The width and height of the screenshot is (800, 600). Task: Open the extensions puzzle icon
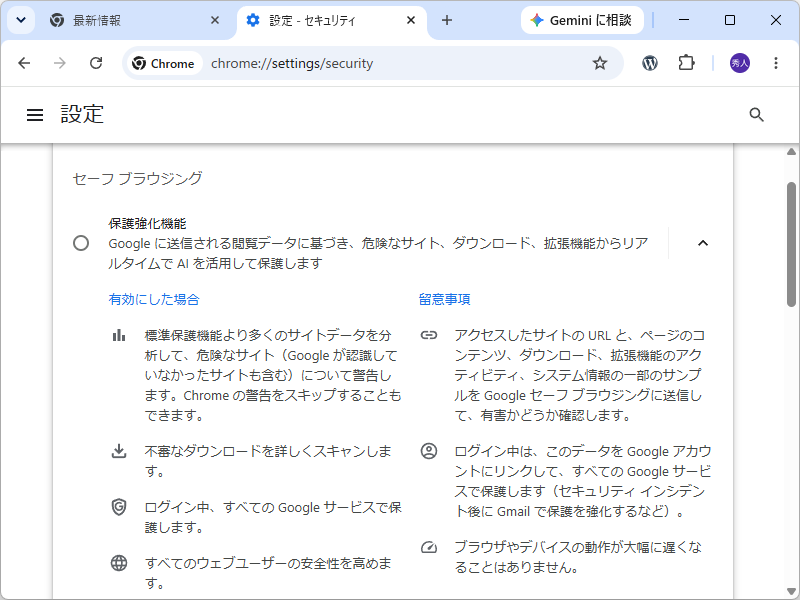coord(686,63)
